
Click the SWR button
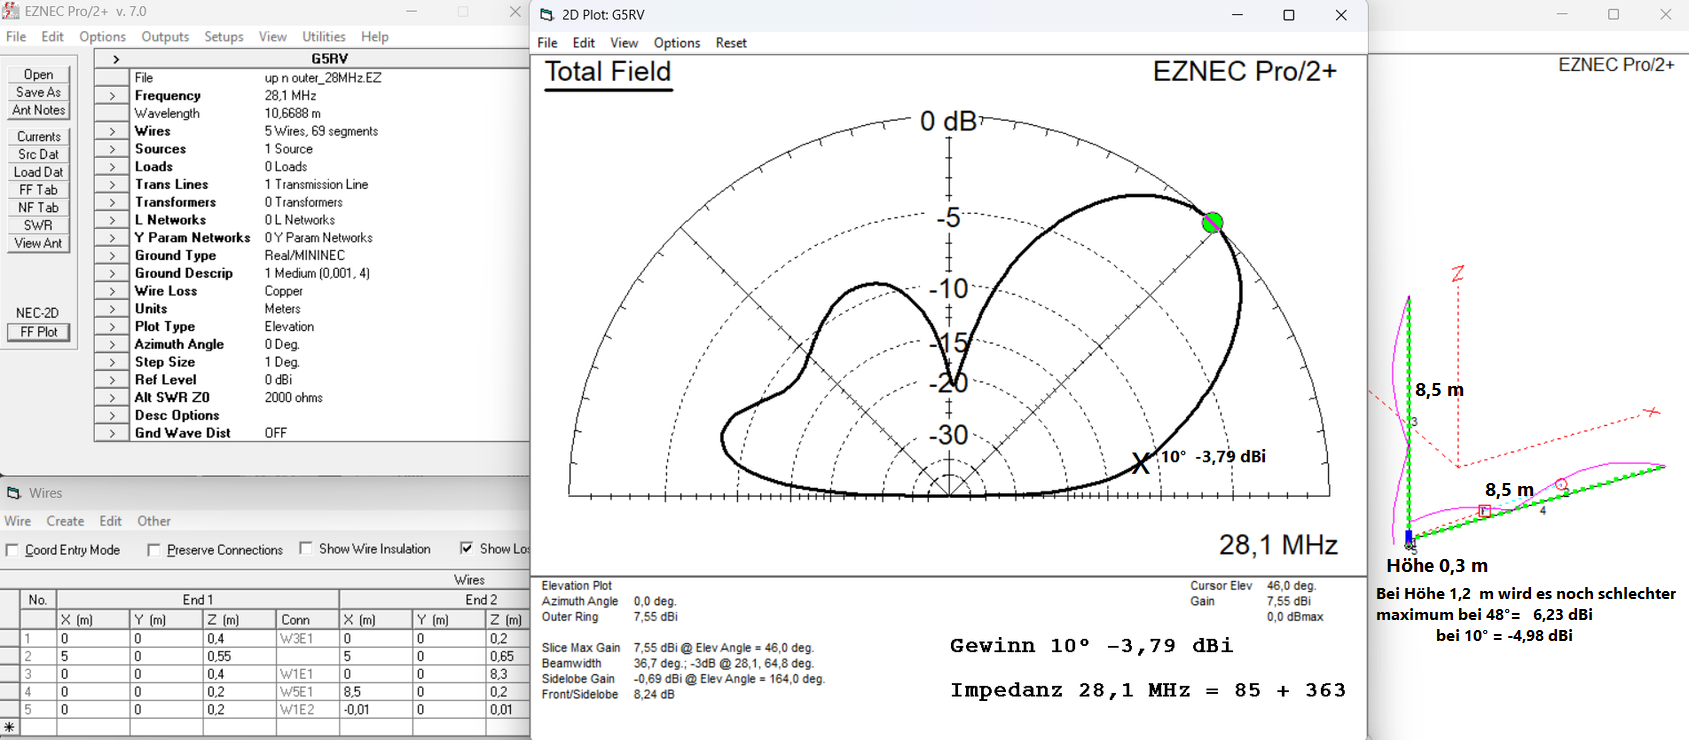click(38, 225)
